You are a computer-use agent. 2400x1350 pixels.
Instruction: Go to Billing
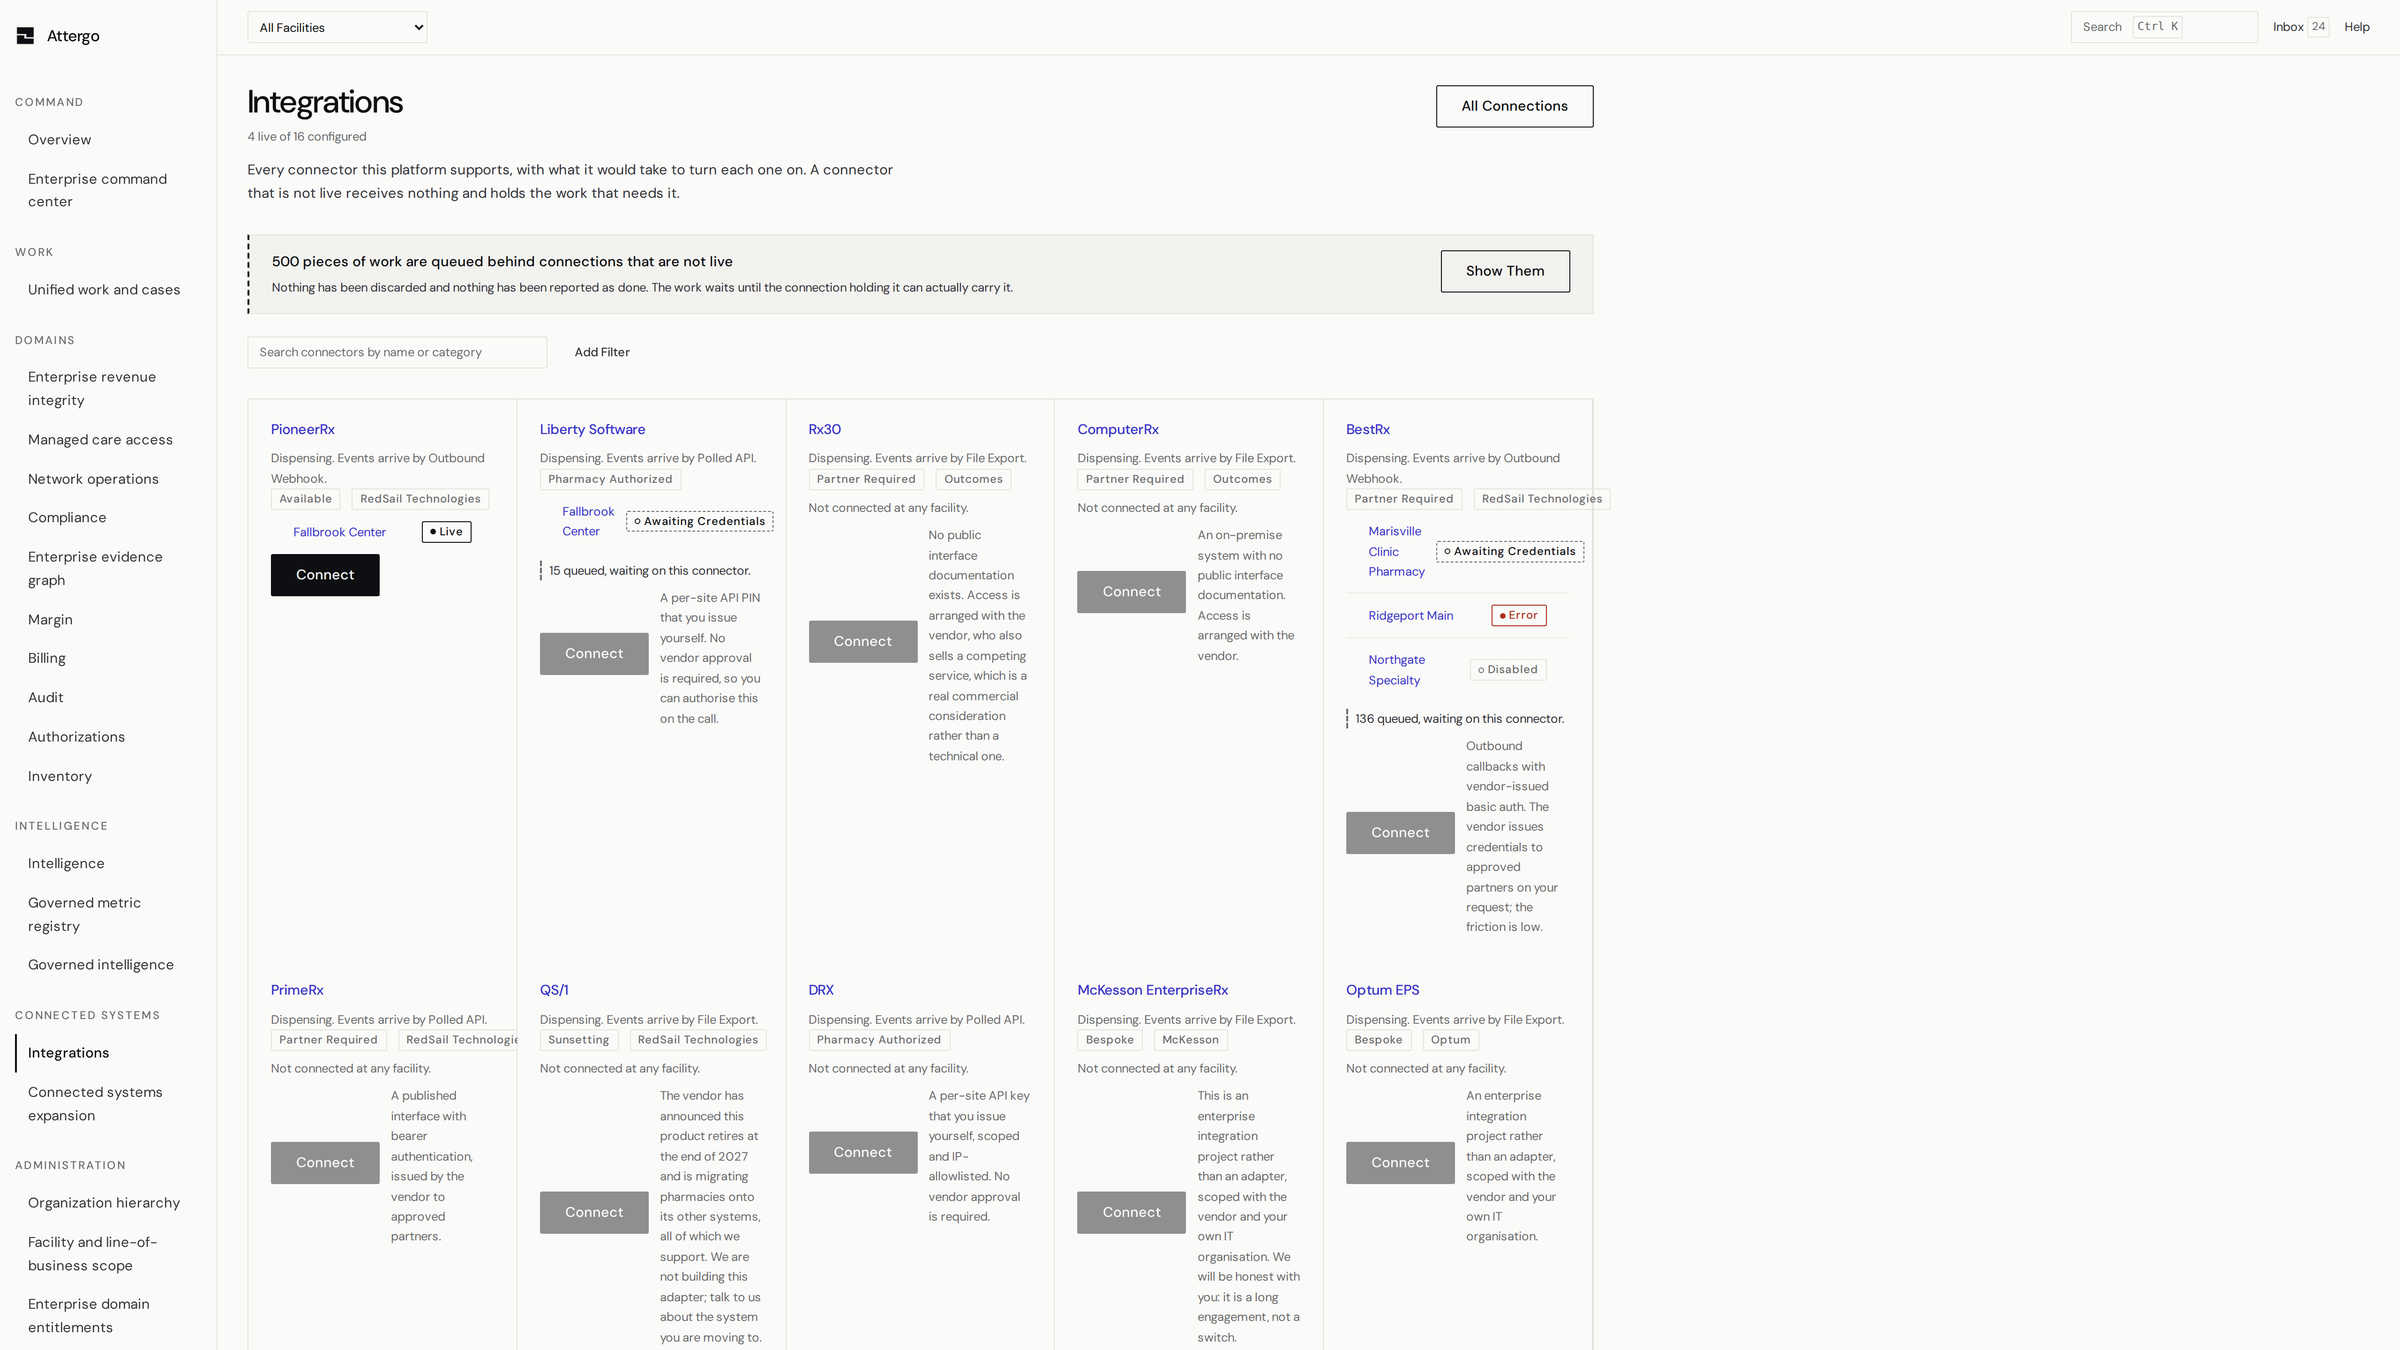point(47,659)
